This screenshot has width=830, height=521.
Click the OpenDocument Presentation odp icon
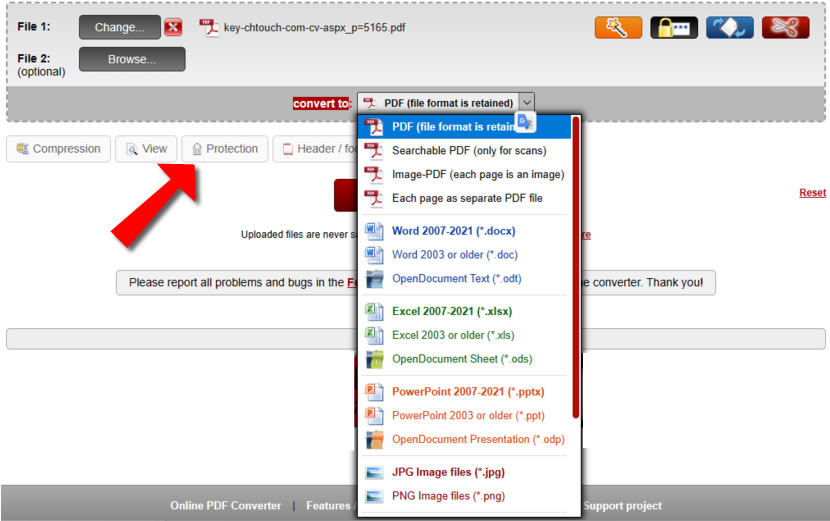(x=374, y=440)
